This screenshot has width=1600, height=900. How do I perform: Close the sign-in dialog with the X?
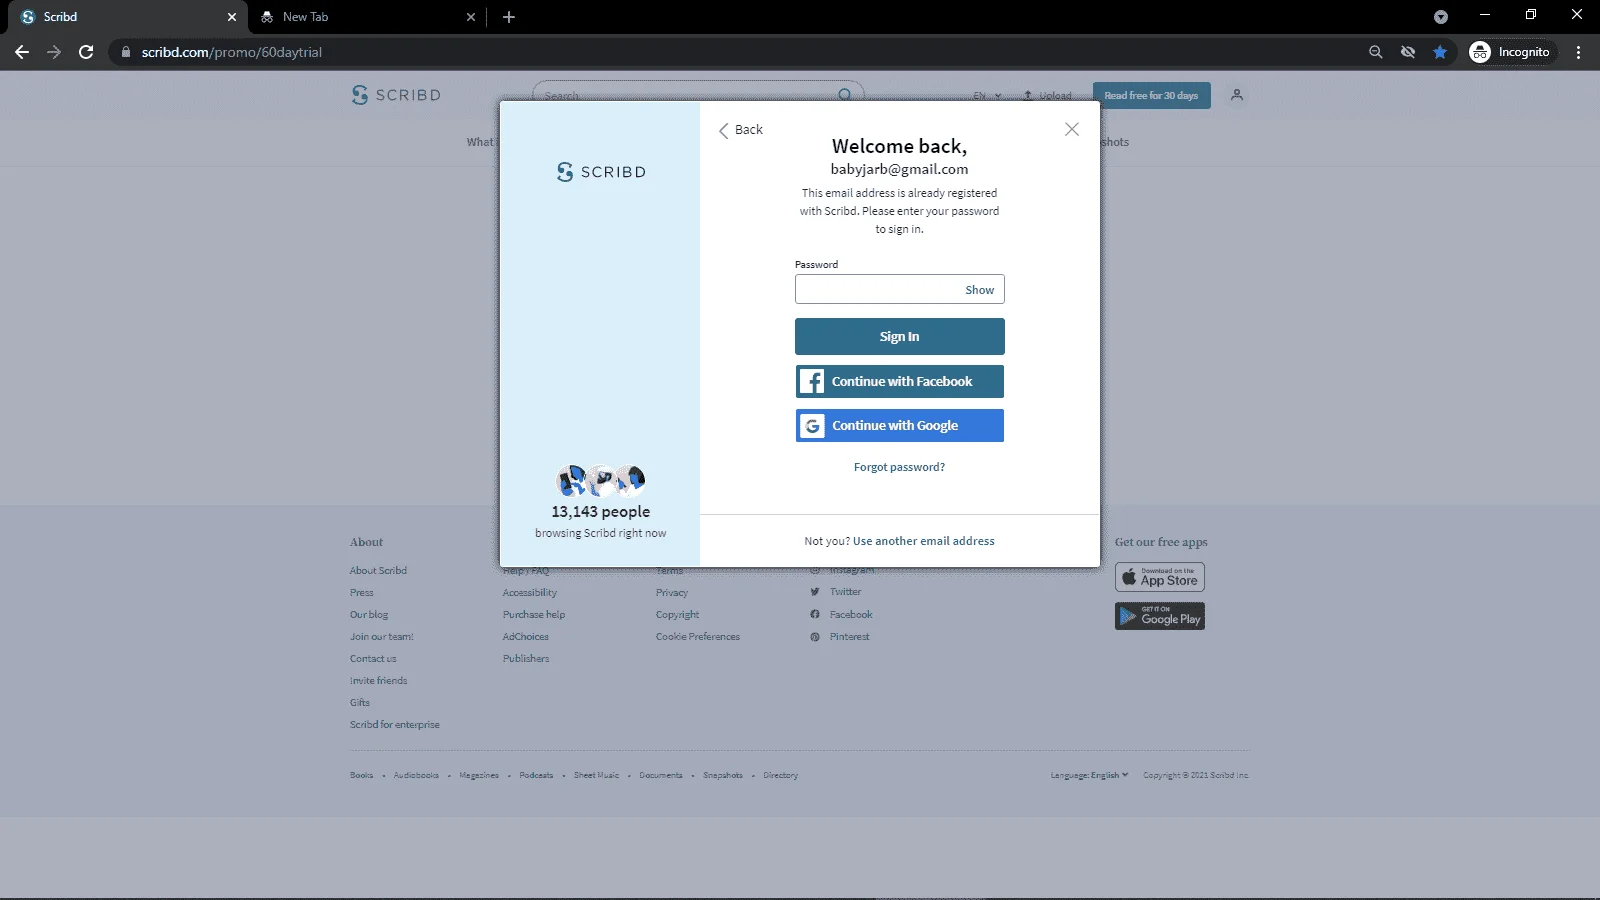(1072, 129)
